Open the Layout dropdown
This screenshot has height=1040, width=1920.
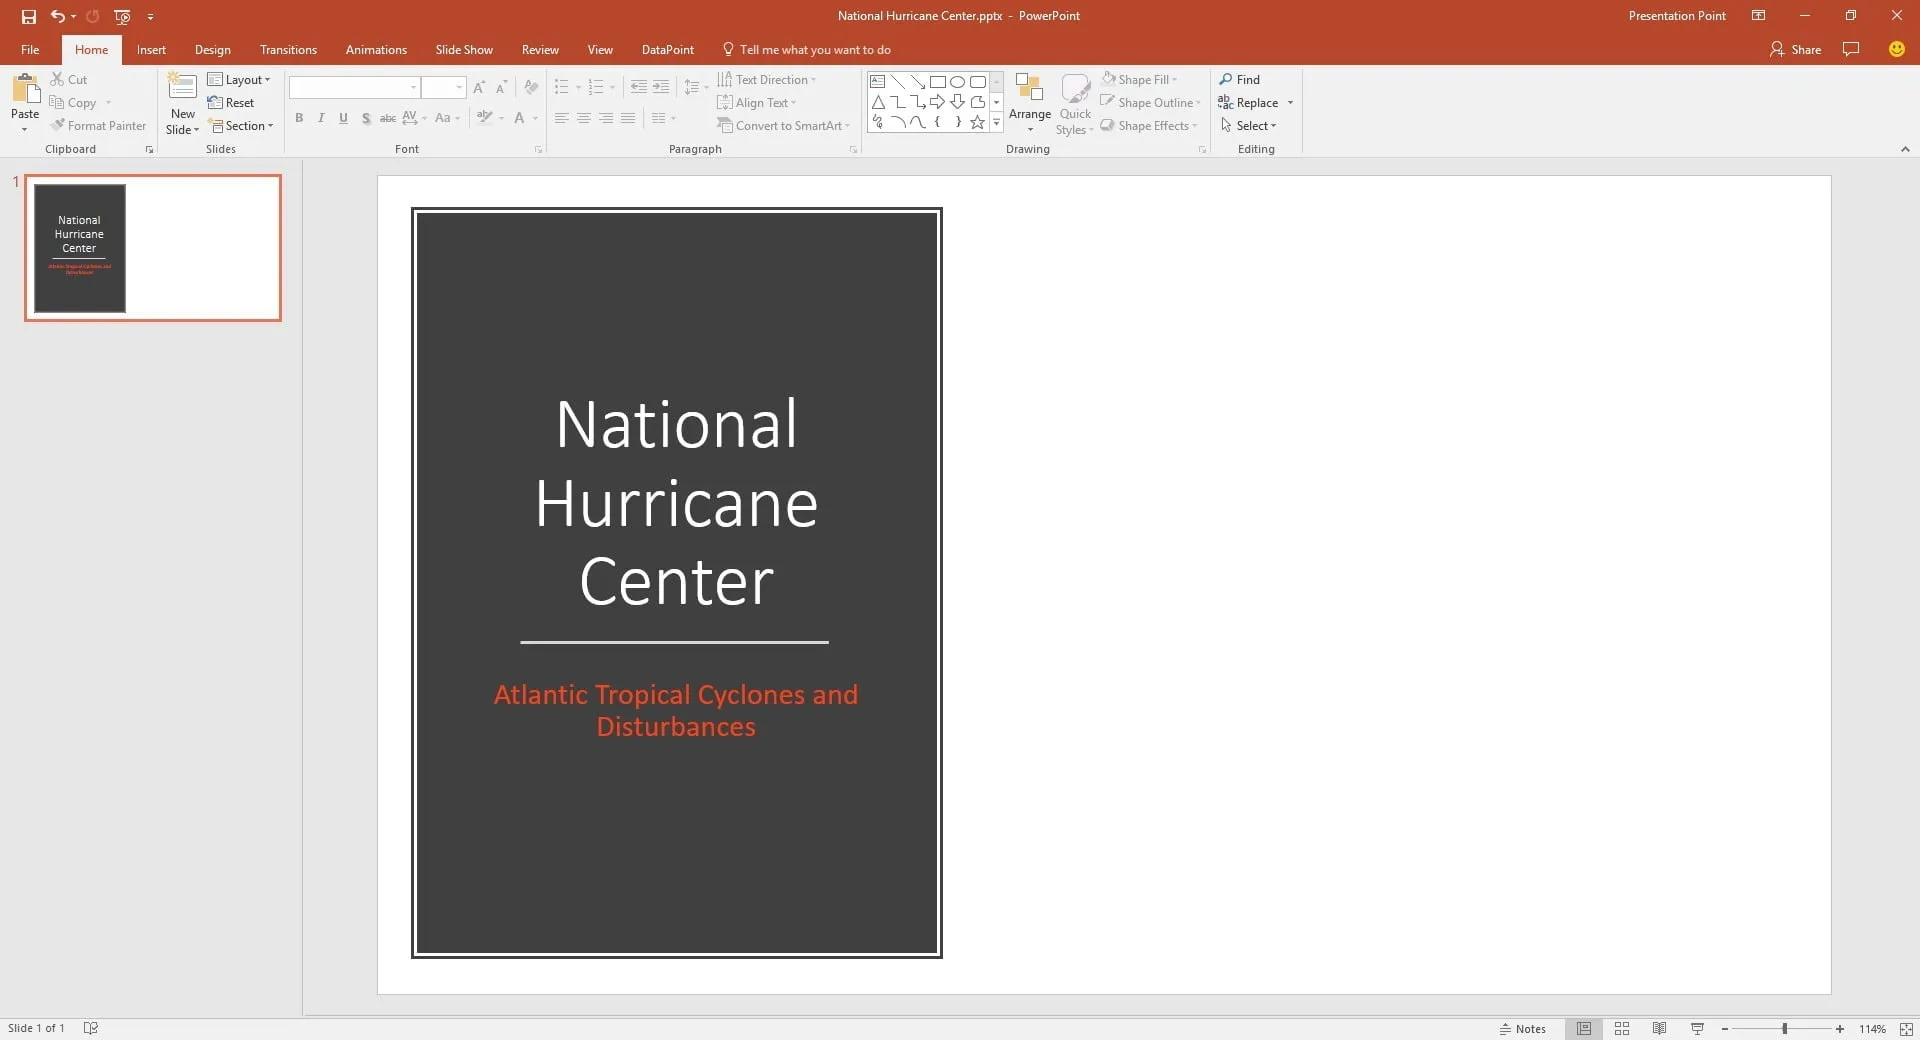click(x=239, y=79)
